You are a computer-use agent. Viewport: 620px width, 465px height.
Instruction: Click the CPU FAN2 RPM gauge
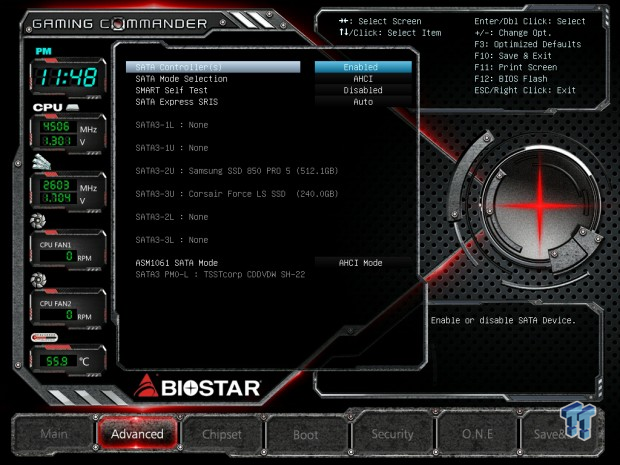pyautogui.click(x=68, y=308)
